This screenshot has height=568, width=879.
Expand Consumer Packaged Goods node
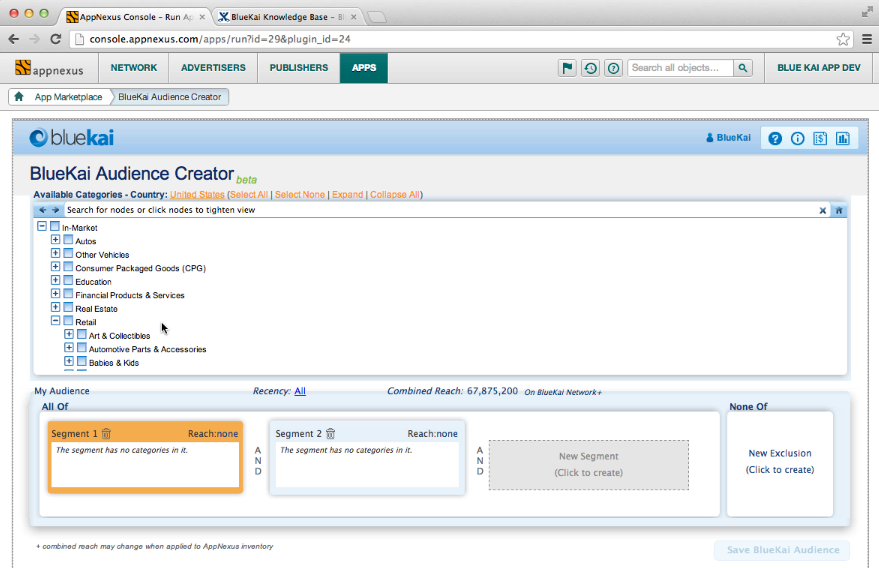(x=55, y=266)
